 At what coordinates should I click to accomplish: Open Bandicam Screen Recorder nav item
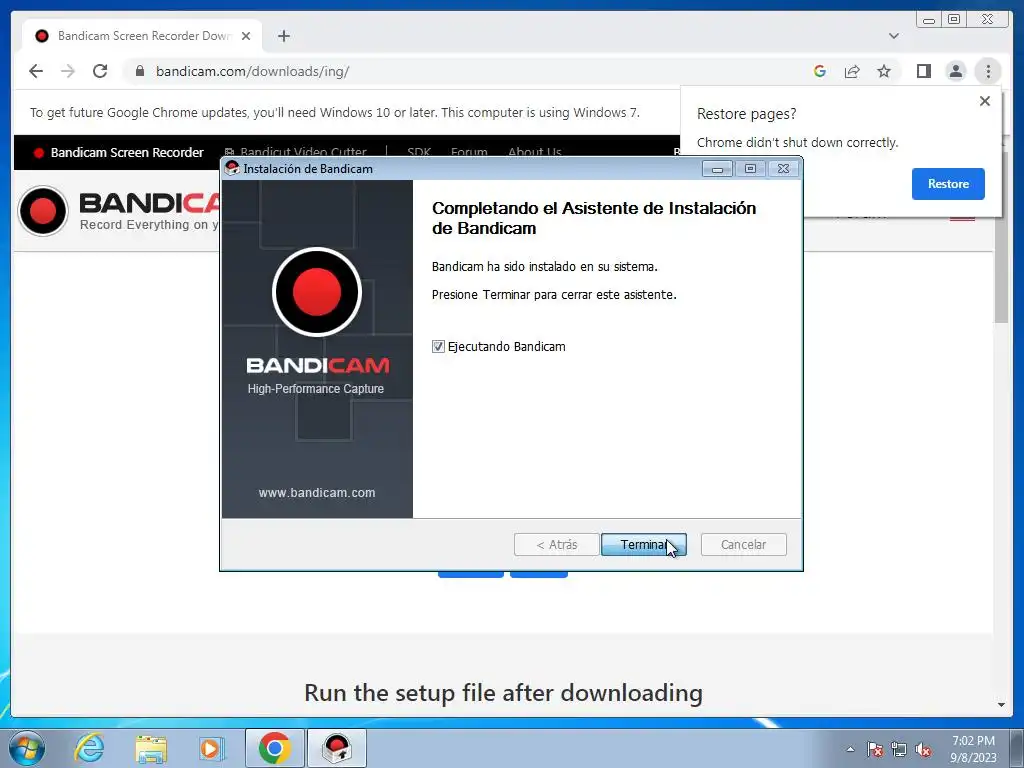(x=118, y=152)
